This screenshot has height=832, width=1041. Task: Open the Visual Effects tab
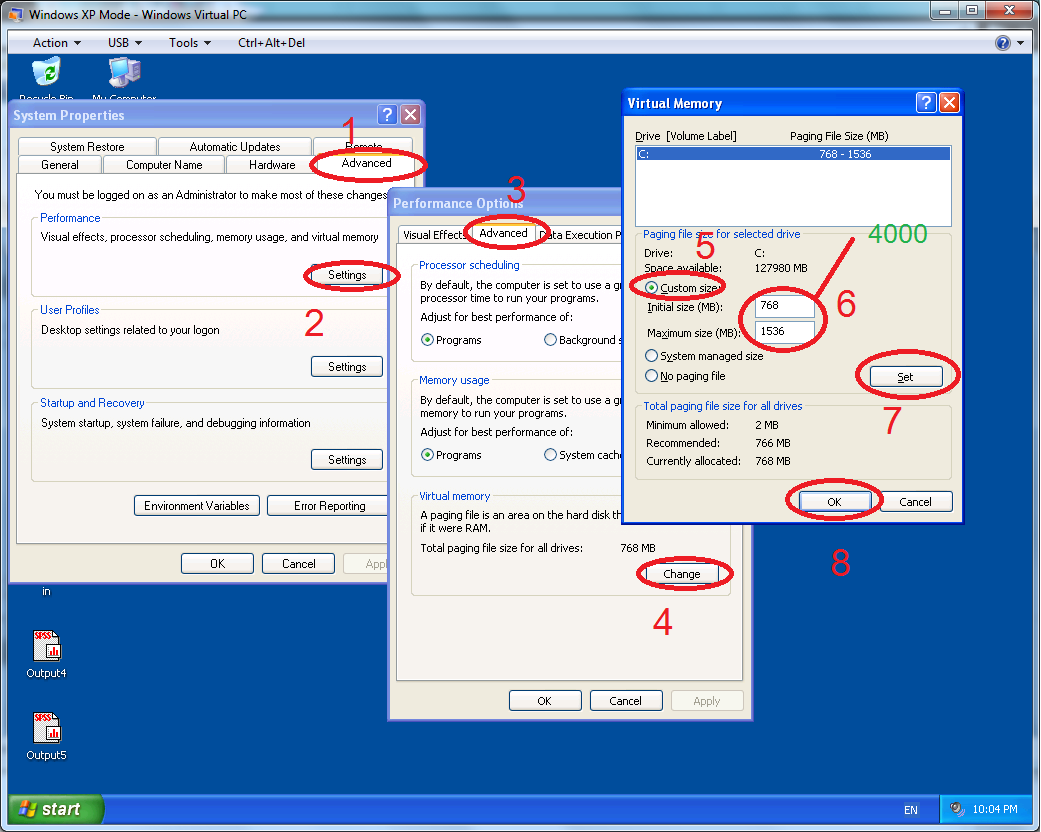coord(432,235)
